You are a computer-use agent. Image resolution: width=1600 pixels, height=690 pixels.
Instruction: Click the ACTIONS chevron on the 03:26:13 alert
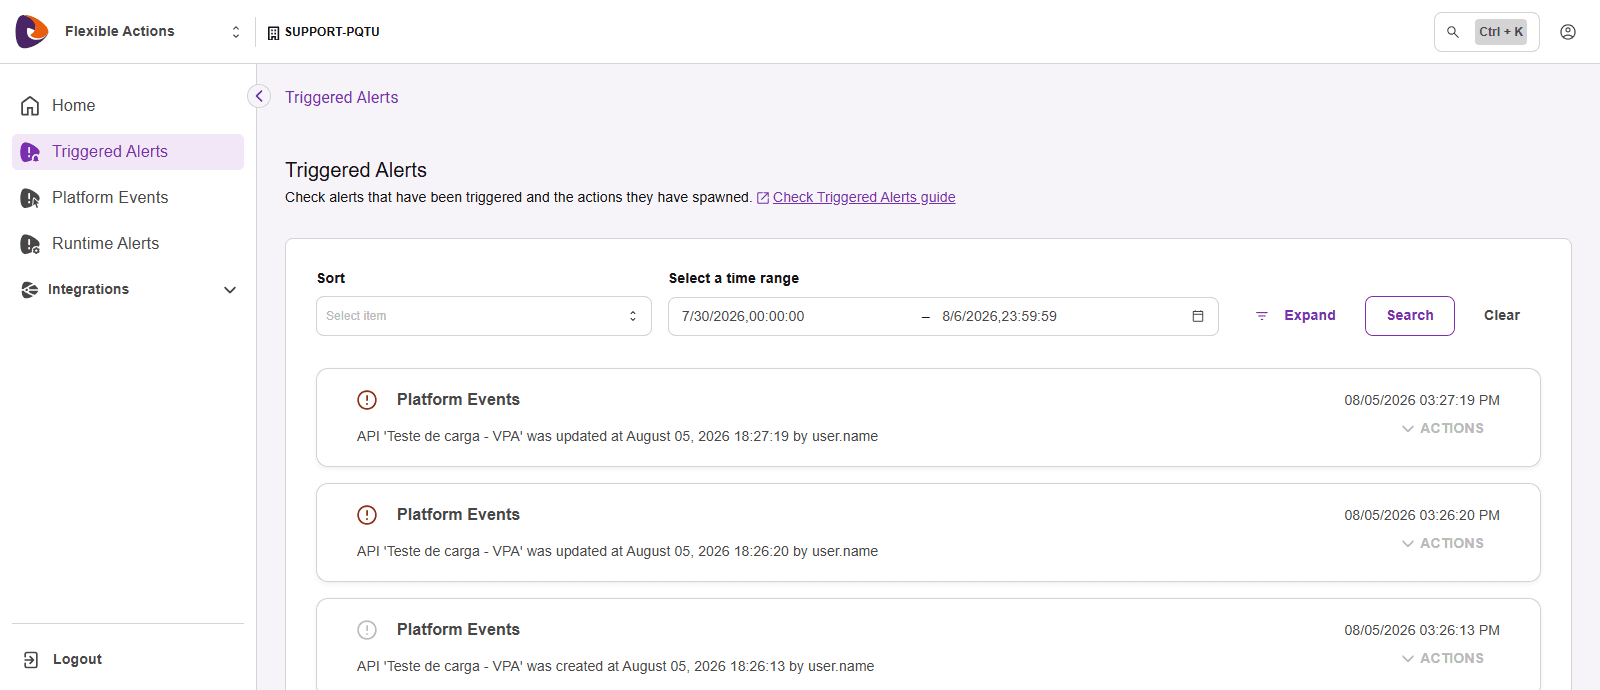pos(1408,659)
